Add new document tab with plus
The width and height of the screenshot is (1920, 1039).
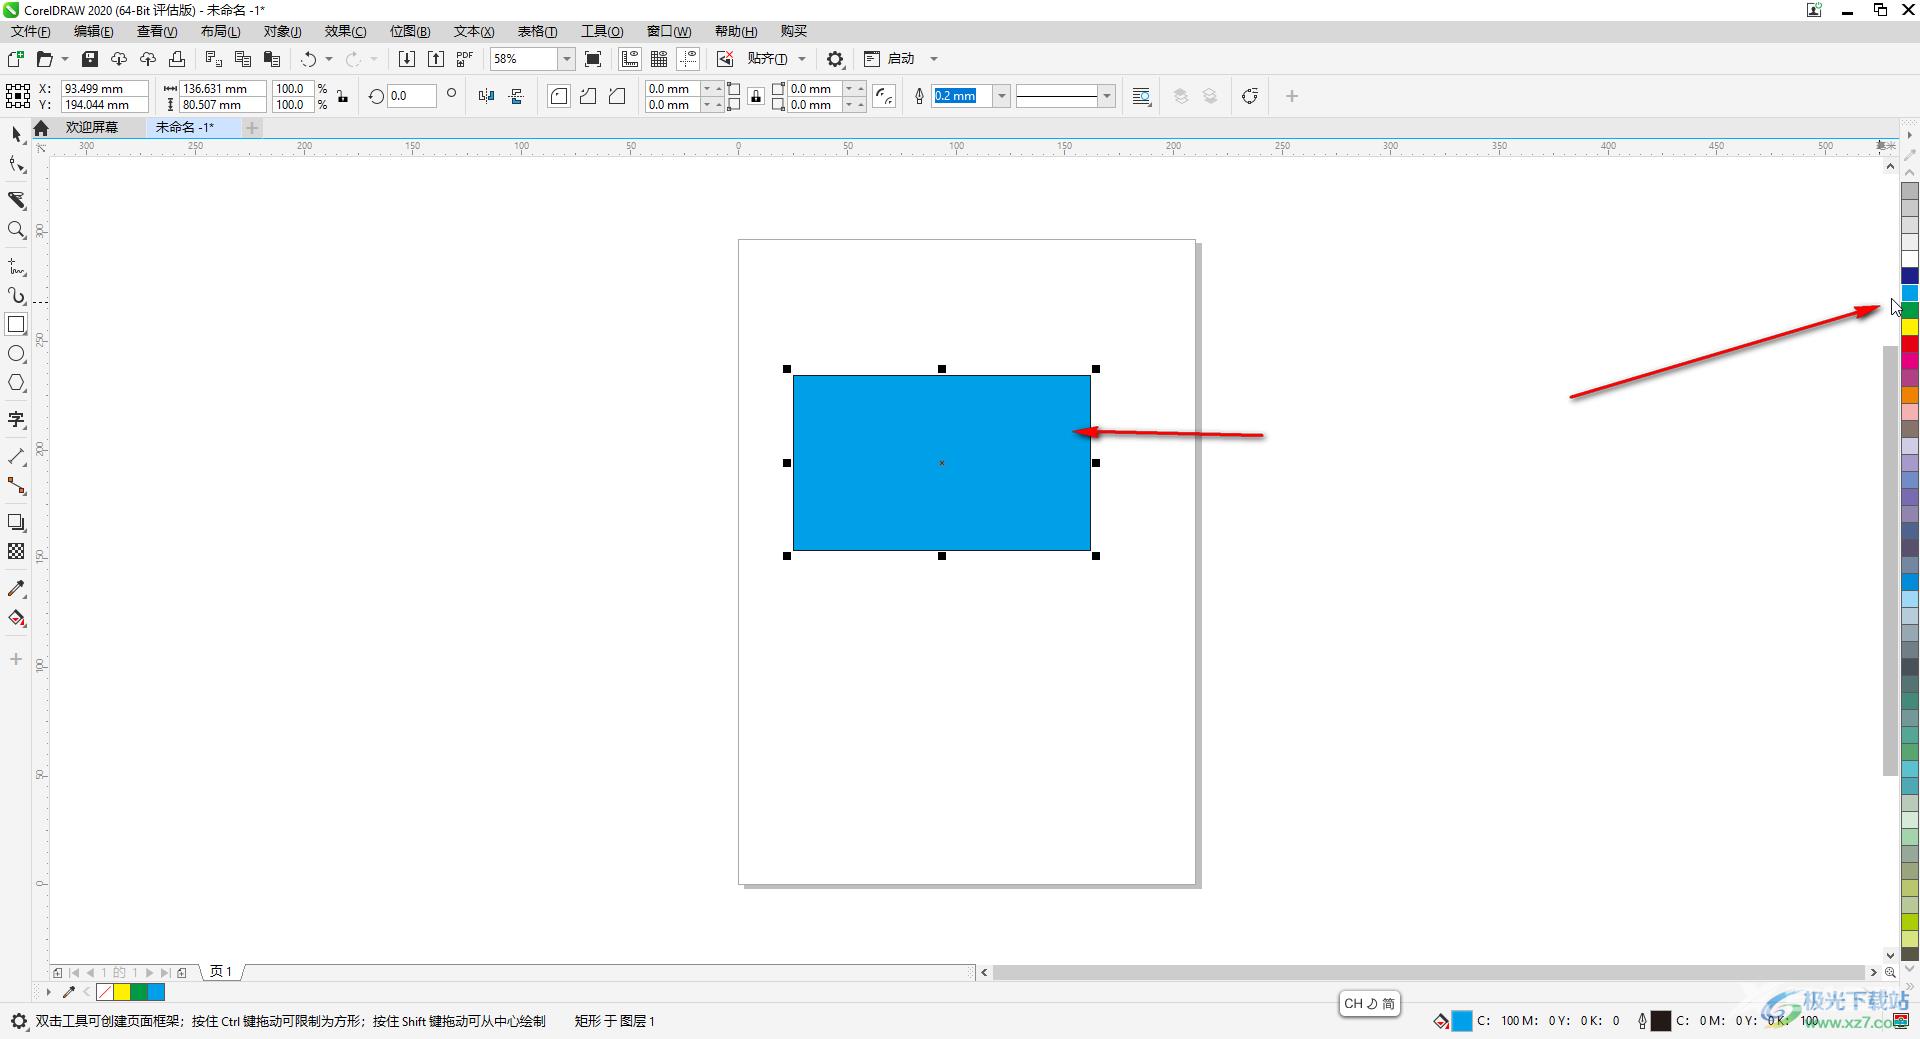252,127
